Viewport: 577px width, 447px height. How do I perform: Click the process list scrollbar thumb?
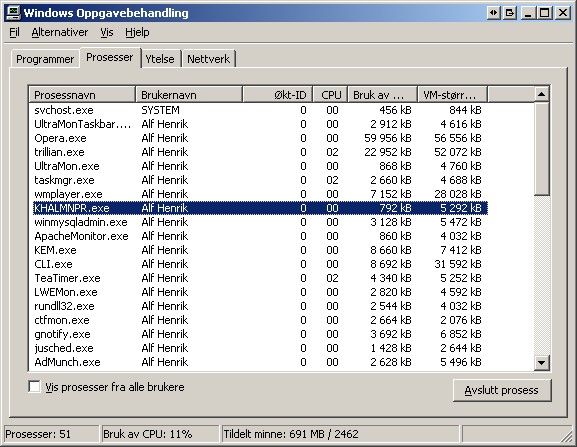[541, 149]
